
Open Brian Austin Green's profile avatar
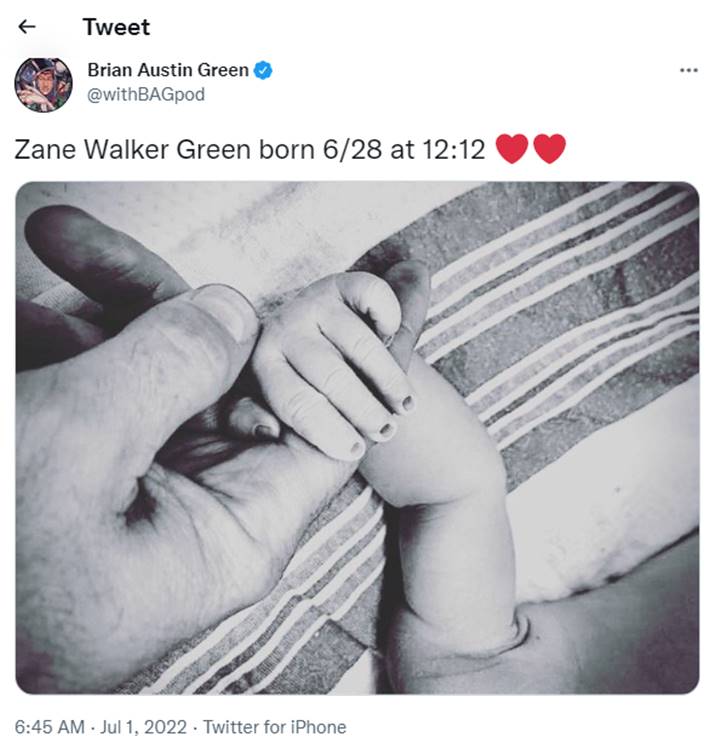click(44, 85)
